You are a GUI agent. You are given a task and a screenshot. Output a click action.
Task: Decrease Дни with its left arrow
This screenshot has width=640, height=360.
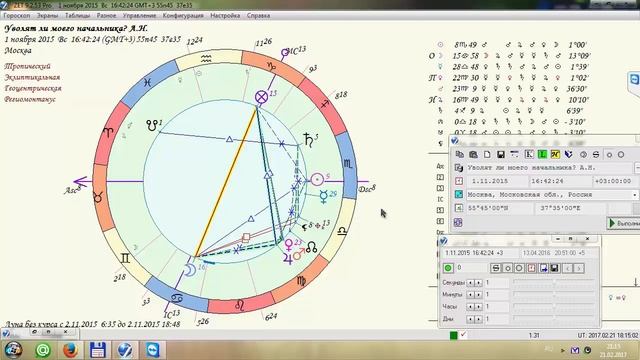pos(471,319)
